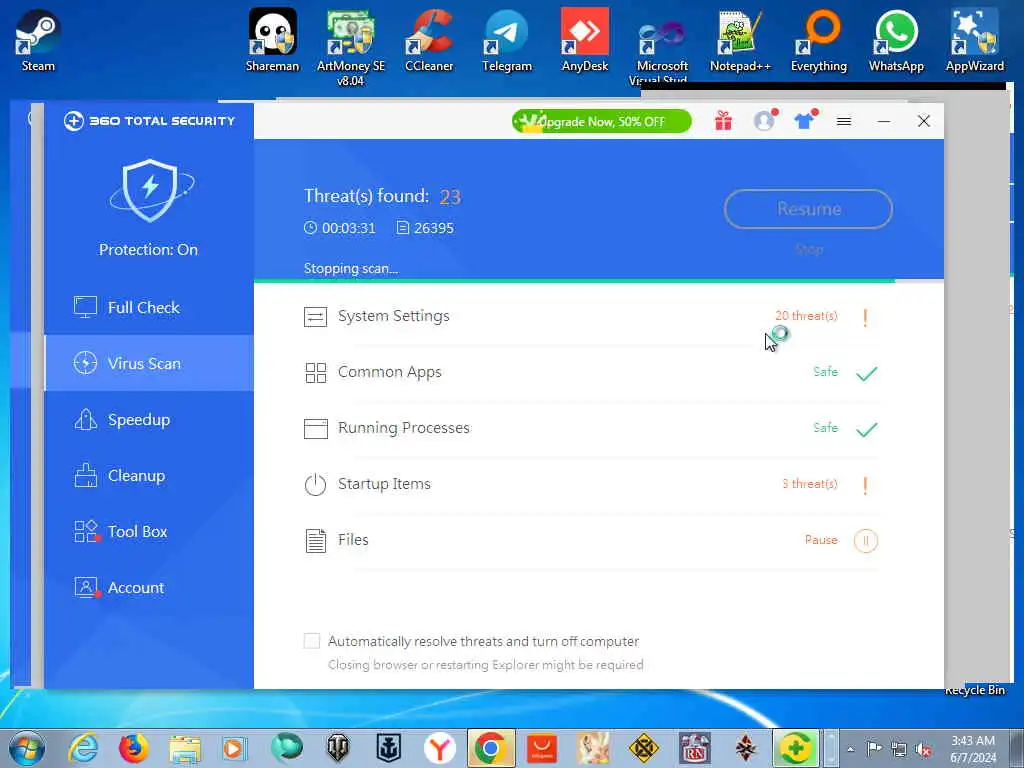Click the taskbar clock showing 3:43 AM
Viewport: 1024px width, 768px height.
[973, 749]
